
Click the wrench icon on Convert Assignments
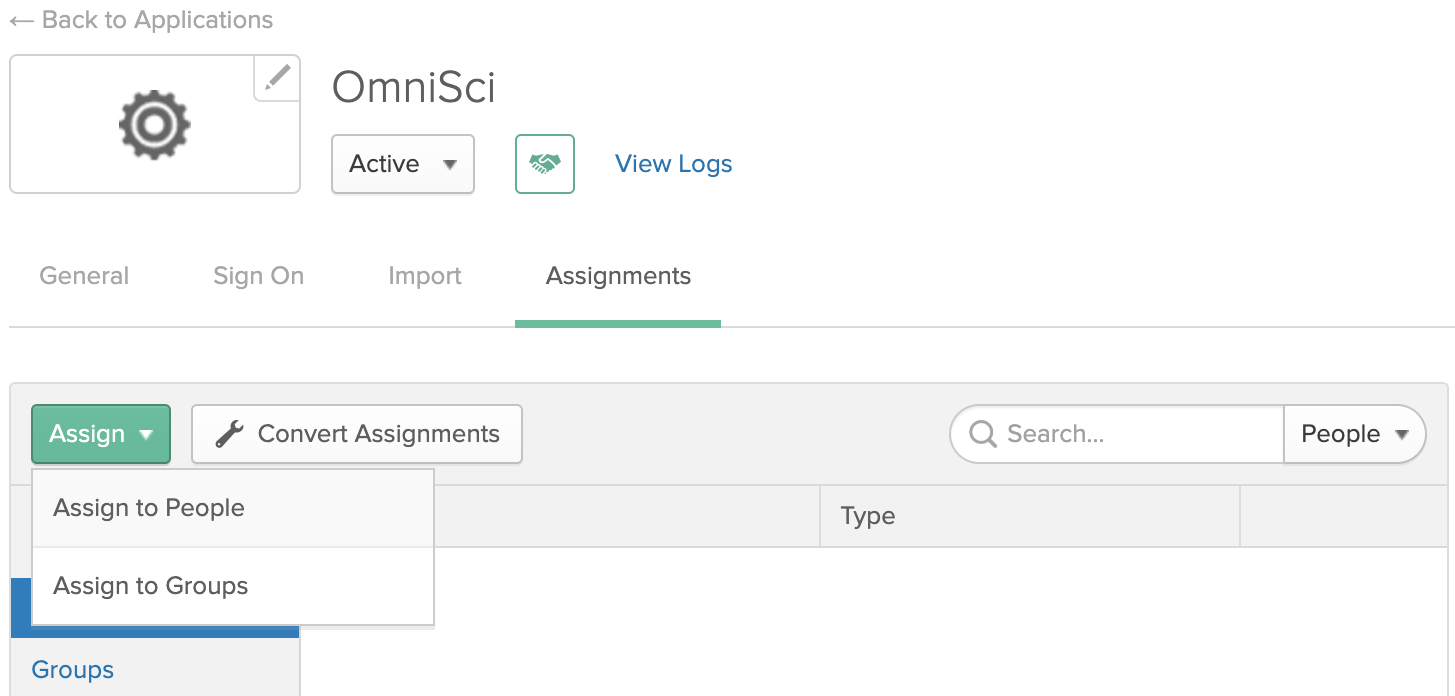point(230,434)
